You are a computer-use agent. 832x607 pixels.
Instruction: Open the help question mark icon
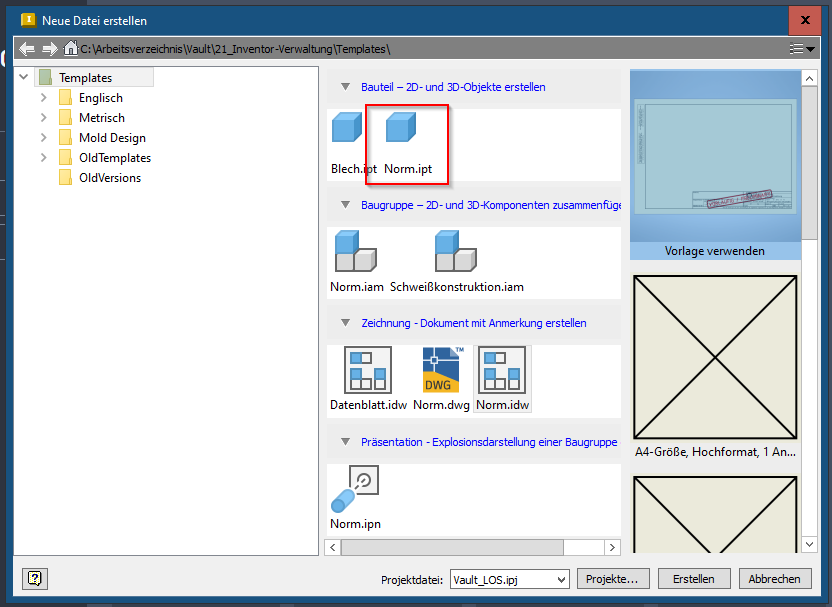click(x=35, y=578)
